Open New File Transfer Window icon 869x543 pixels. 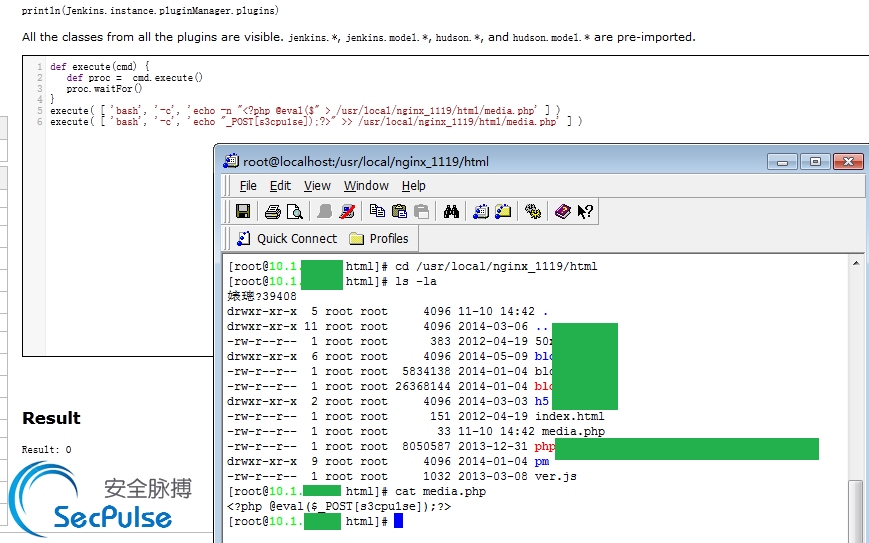click(x=503, y=211)
